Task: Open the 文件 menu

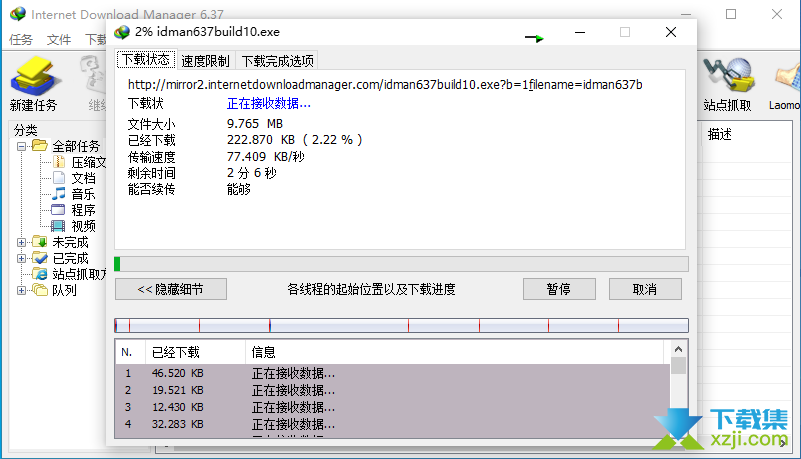Action: (59, 39)
